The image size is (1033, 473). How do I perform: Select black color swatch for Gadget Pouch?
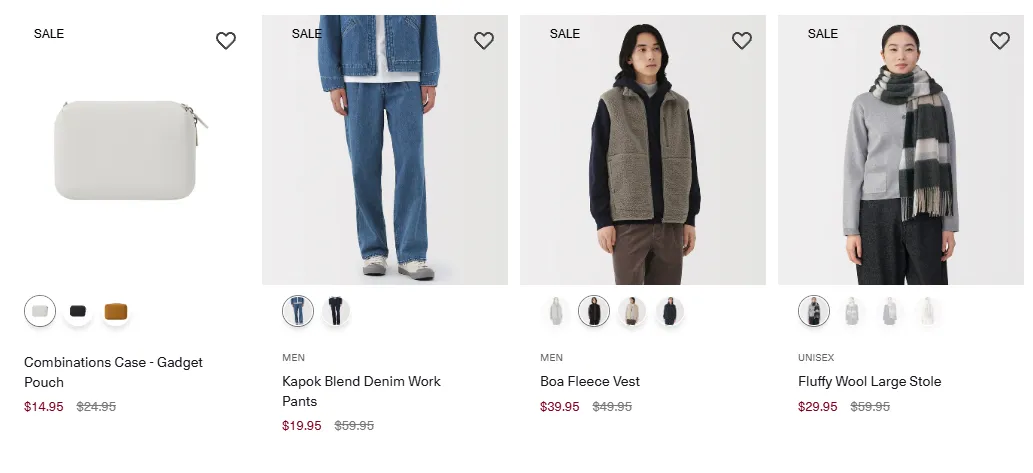coord(78,311)
